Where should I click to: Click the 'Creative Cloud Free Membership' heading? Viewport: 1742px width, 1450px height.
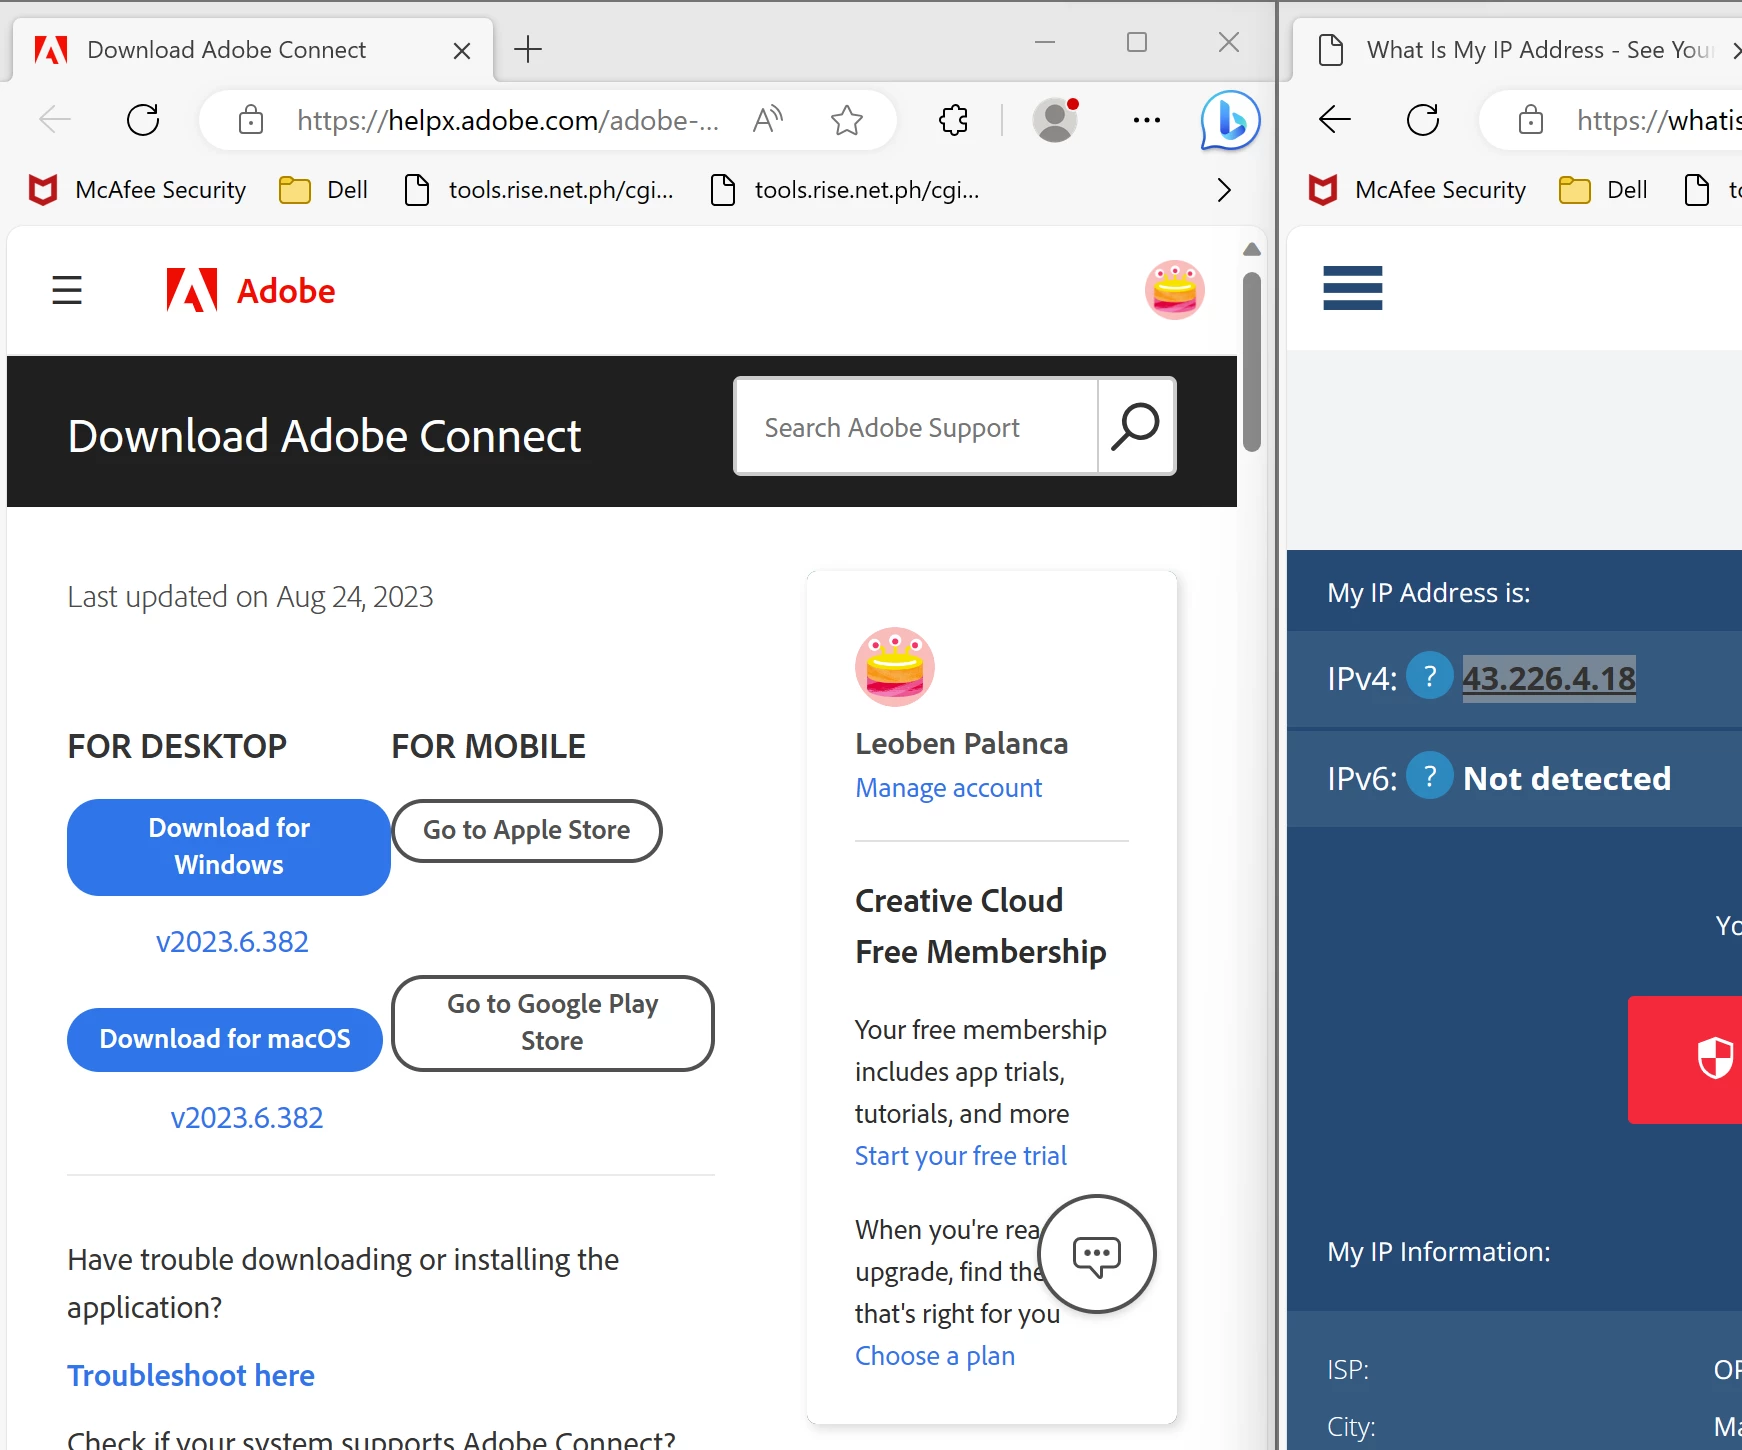click(x=981, y=926)
